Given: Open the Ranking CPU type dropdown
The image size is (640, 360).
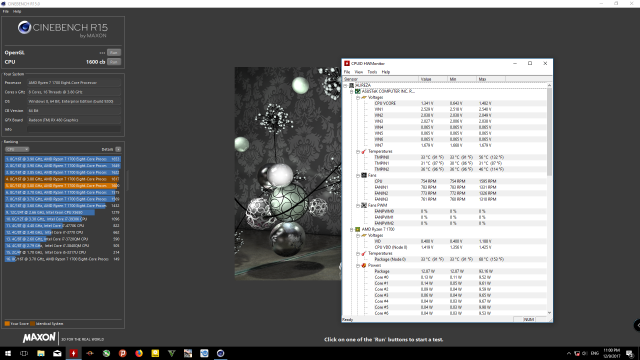Looking at the screenshot, I should [x=17, y=149].
